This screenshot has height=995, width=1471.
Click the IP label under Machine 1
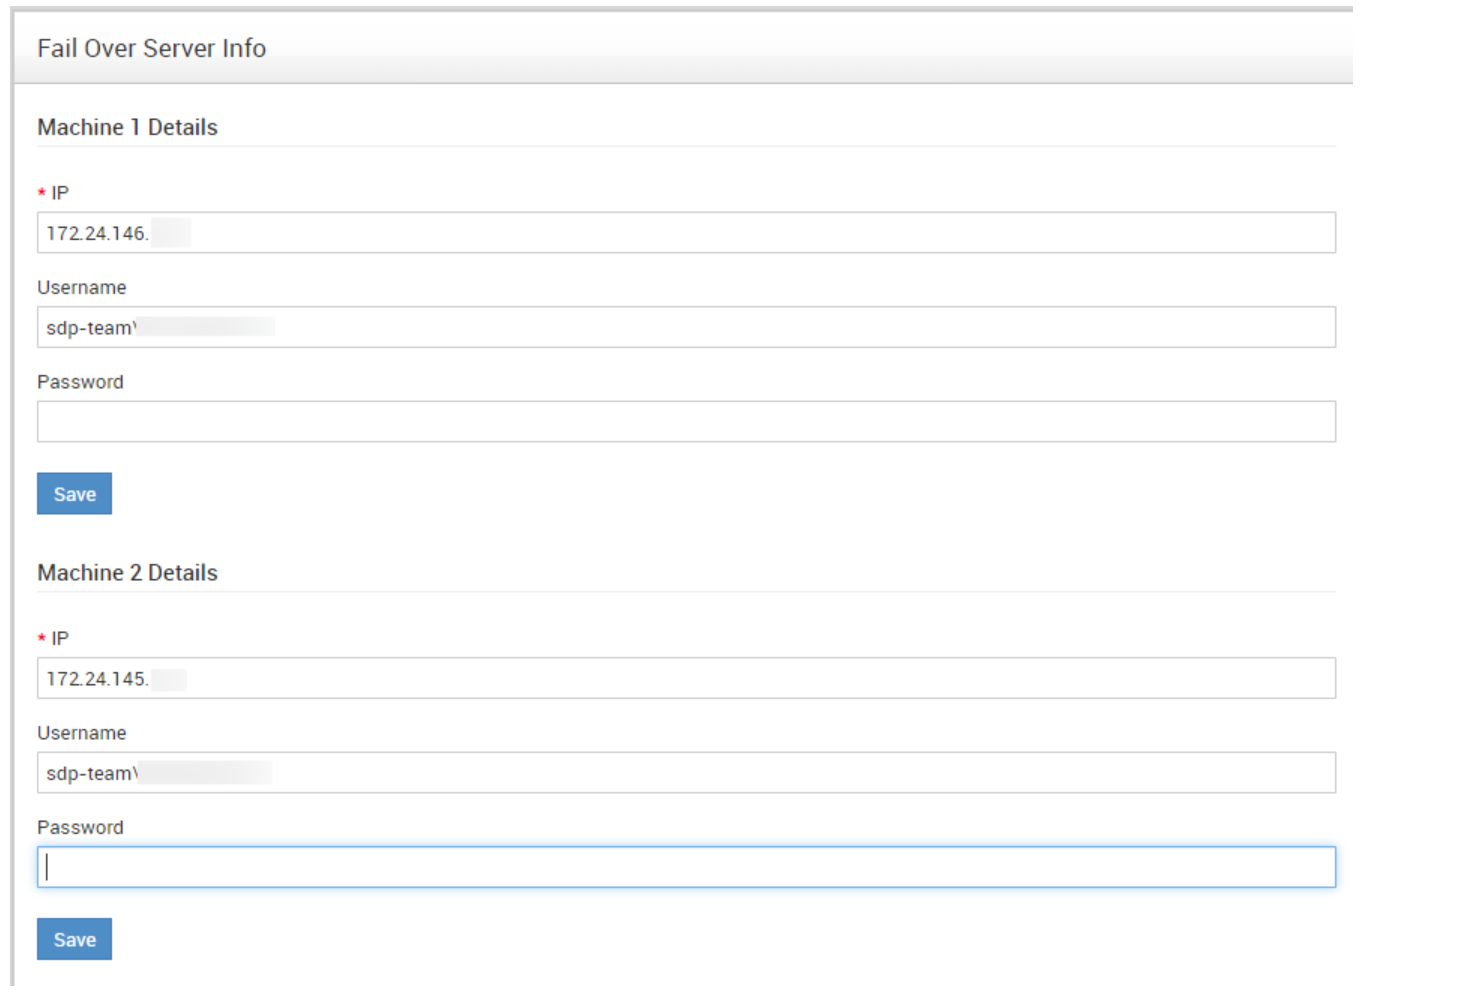coord(60,193)
